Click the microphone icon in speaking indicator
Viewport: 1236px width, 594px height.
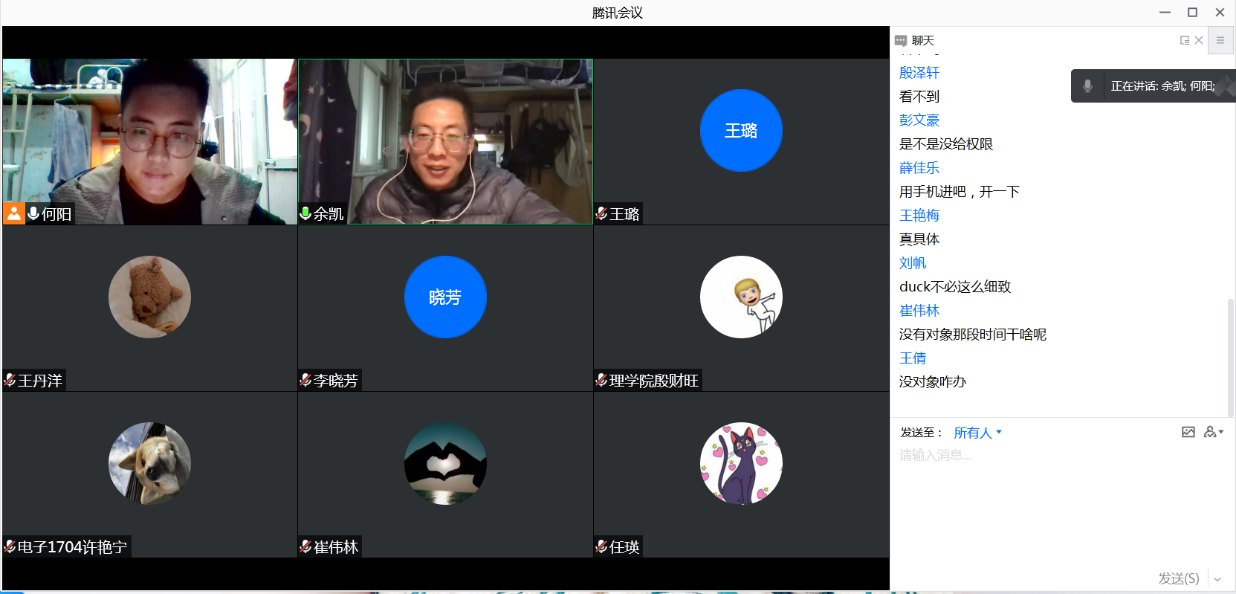(1088, 86)
